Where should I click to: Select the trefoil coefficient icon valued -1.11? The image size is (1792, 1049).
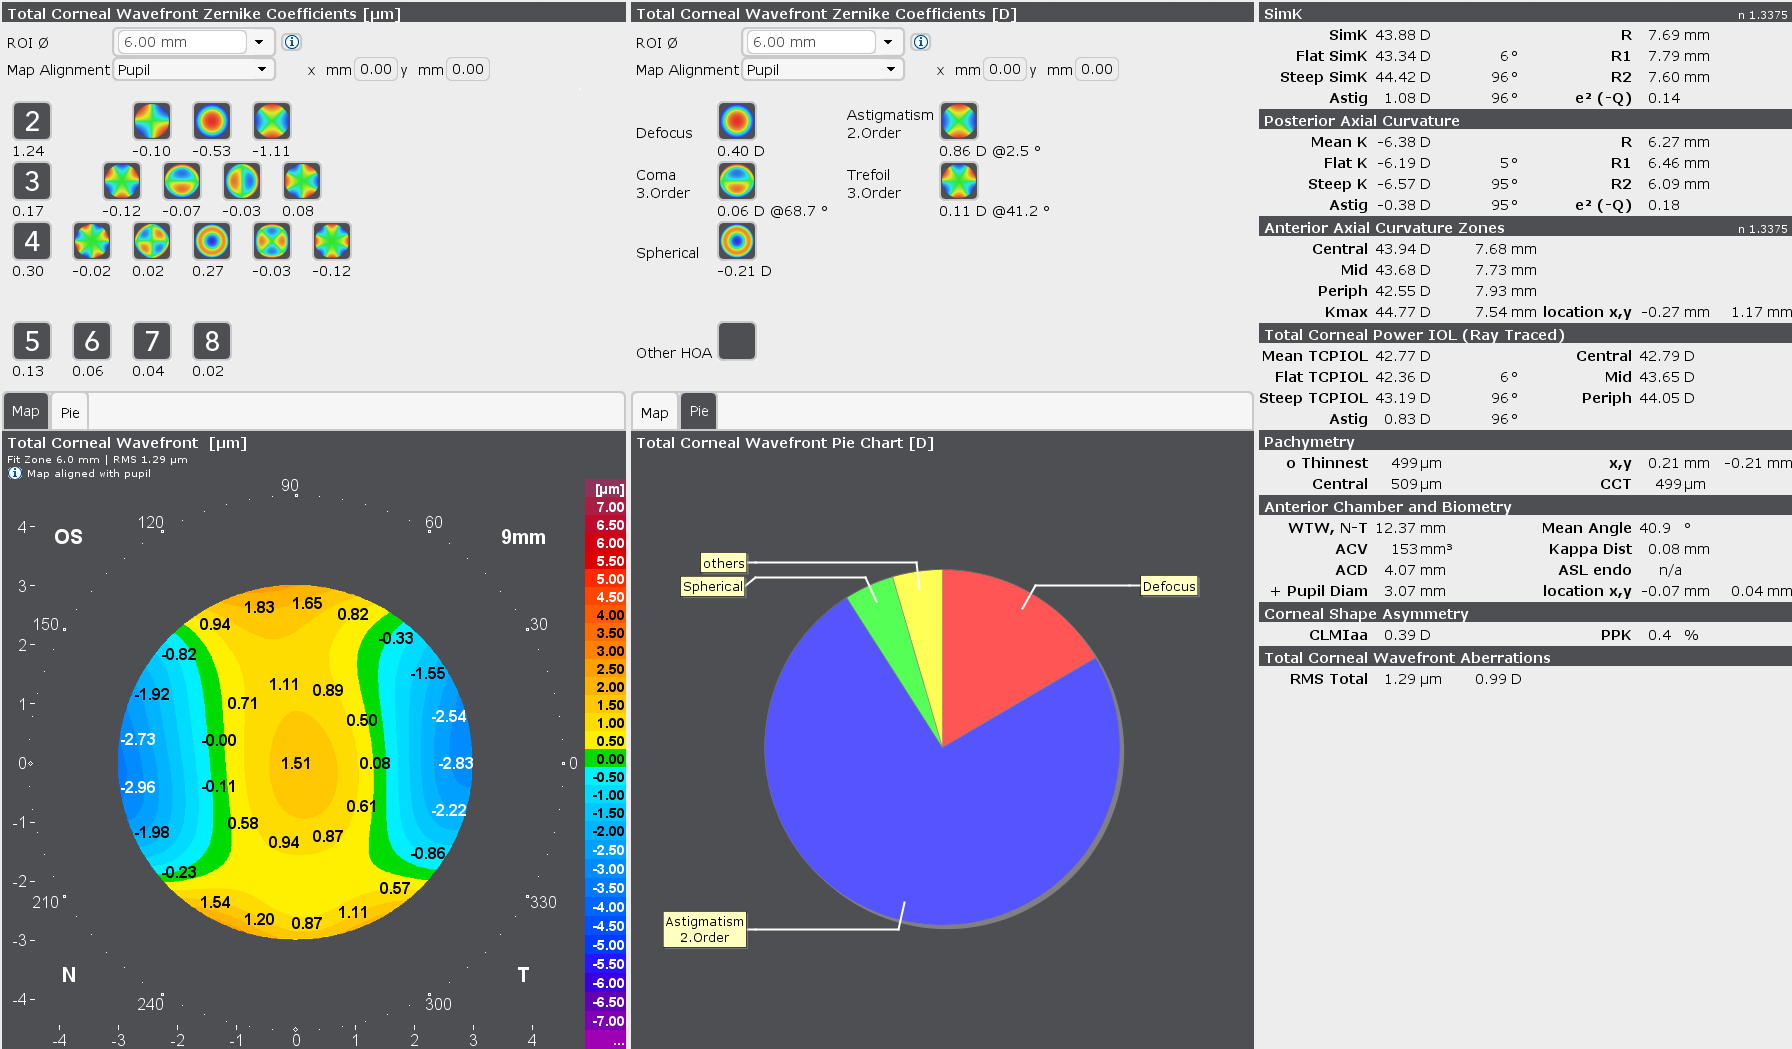(271, 121)
